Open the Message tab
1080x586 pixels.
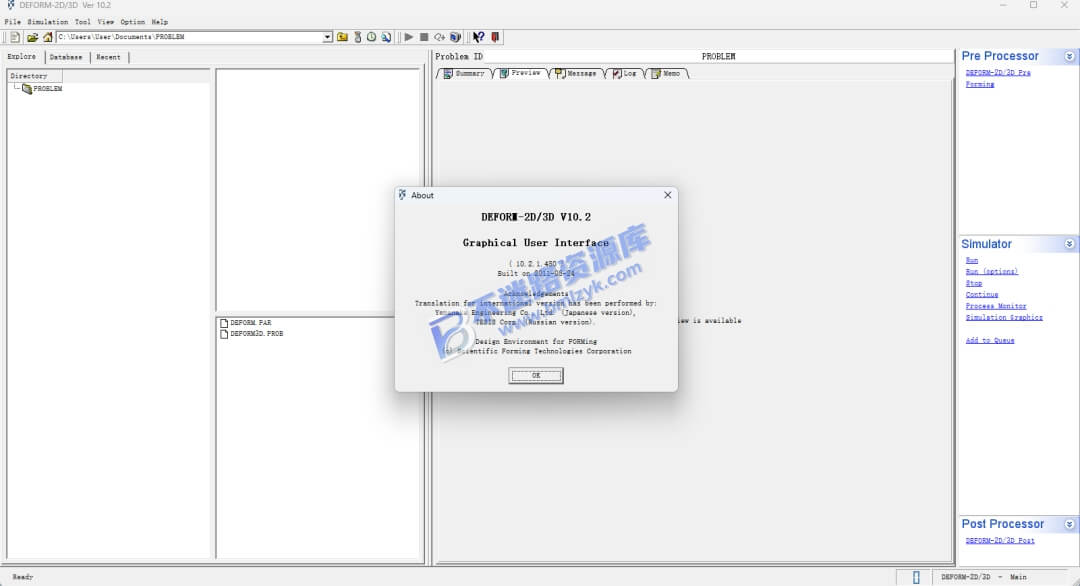point(577,74)
